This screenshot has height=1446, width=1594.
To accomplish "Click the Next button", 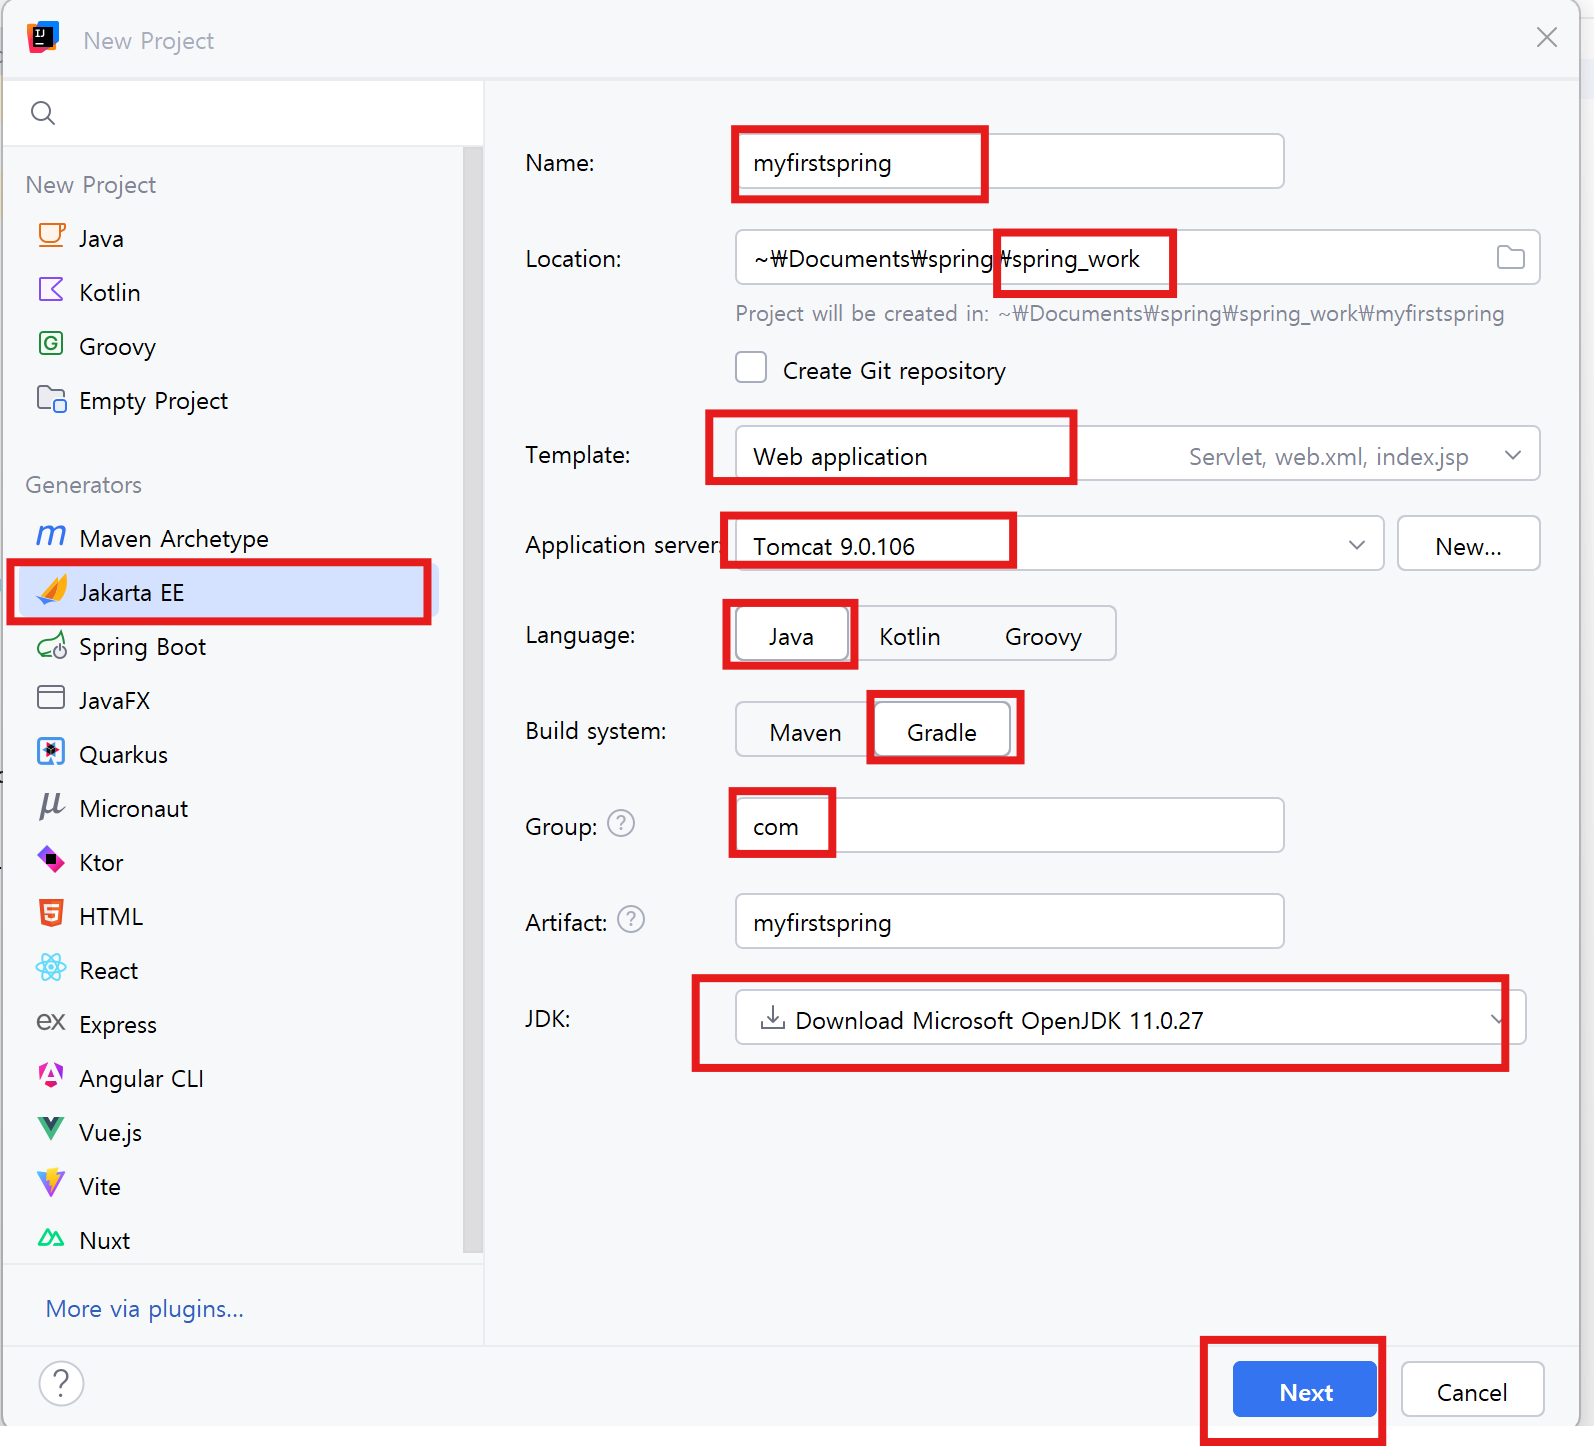I will (1305, 1390).
